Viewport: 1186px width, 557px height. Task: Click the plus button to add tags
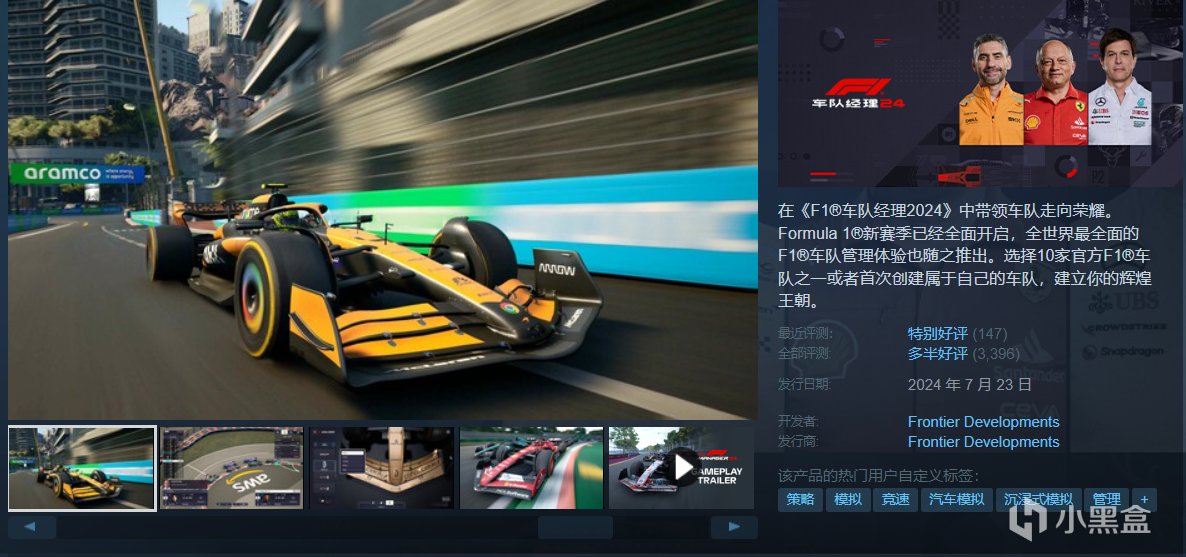coord(1144,499)
